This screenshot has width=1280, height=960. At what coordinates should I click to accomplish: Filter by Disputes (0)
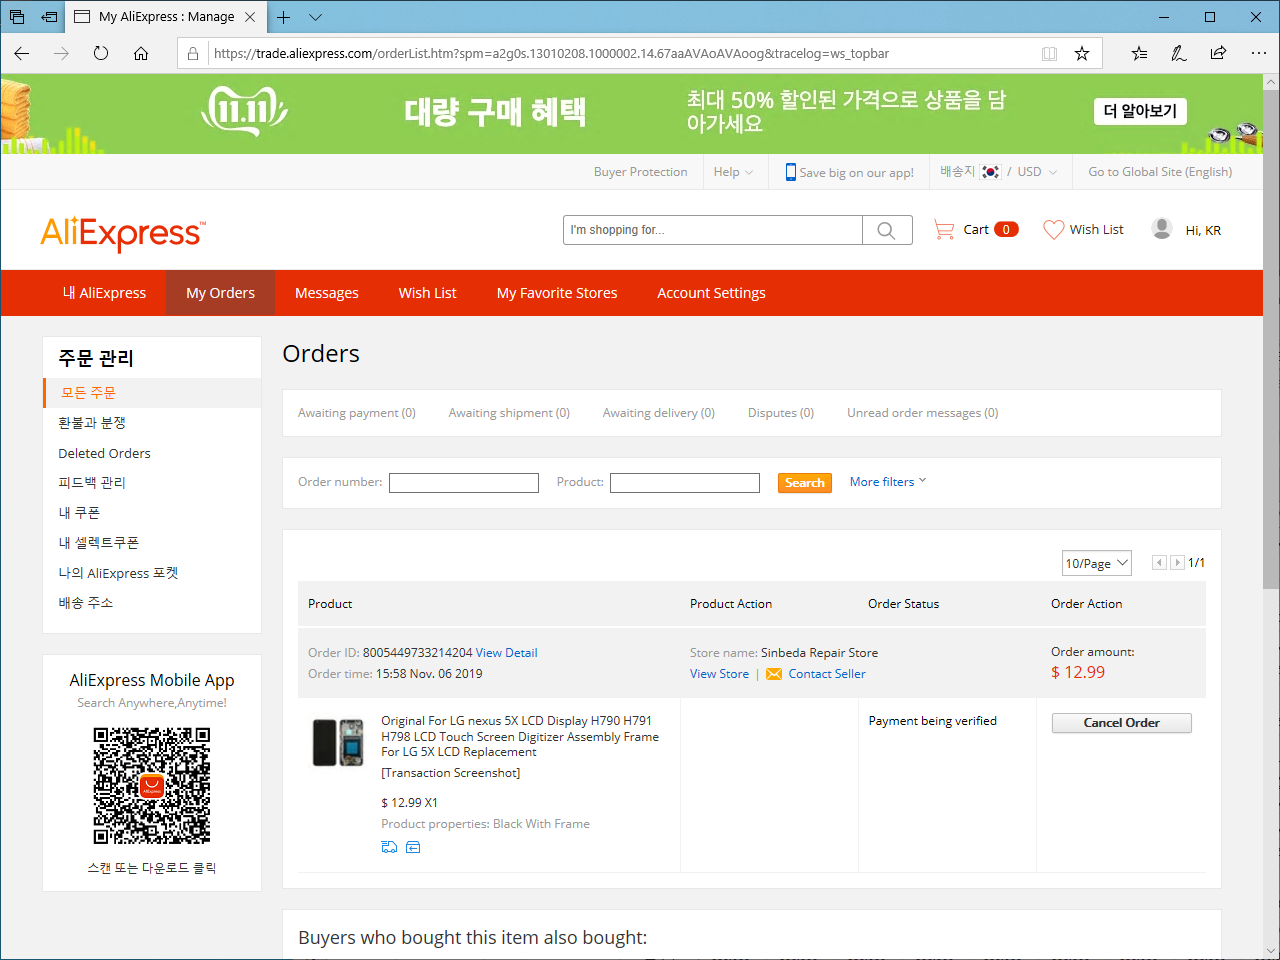(780, 413)
